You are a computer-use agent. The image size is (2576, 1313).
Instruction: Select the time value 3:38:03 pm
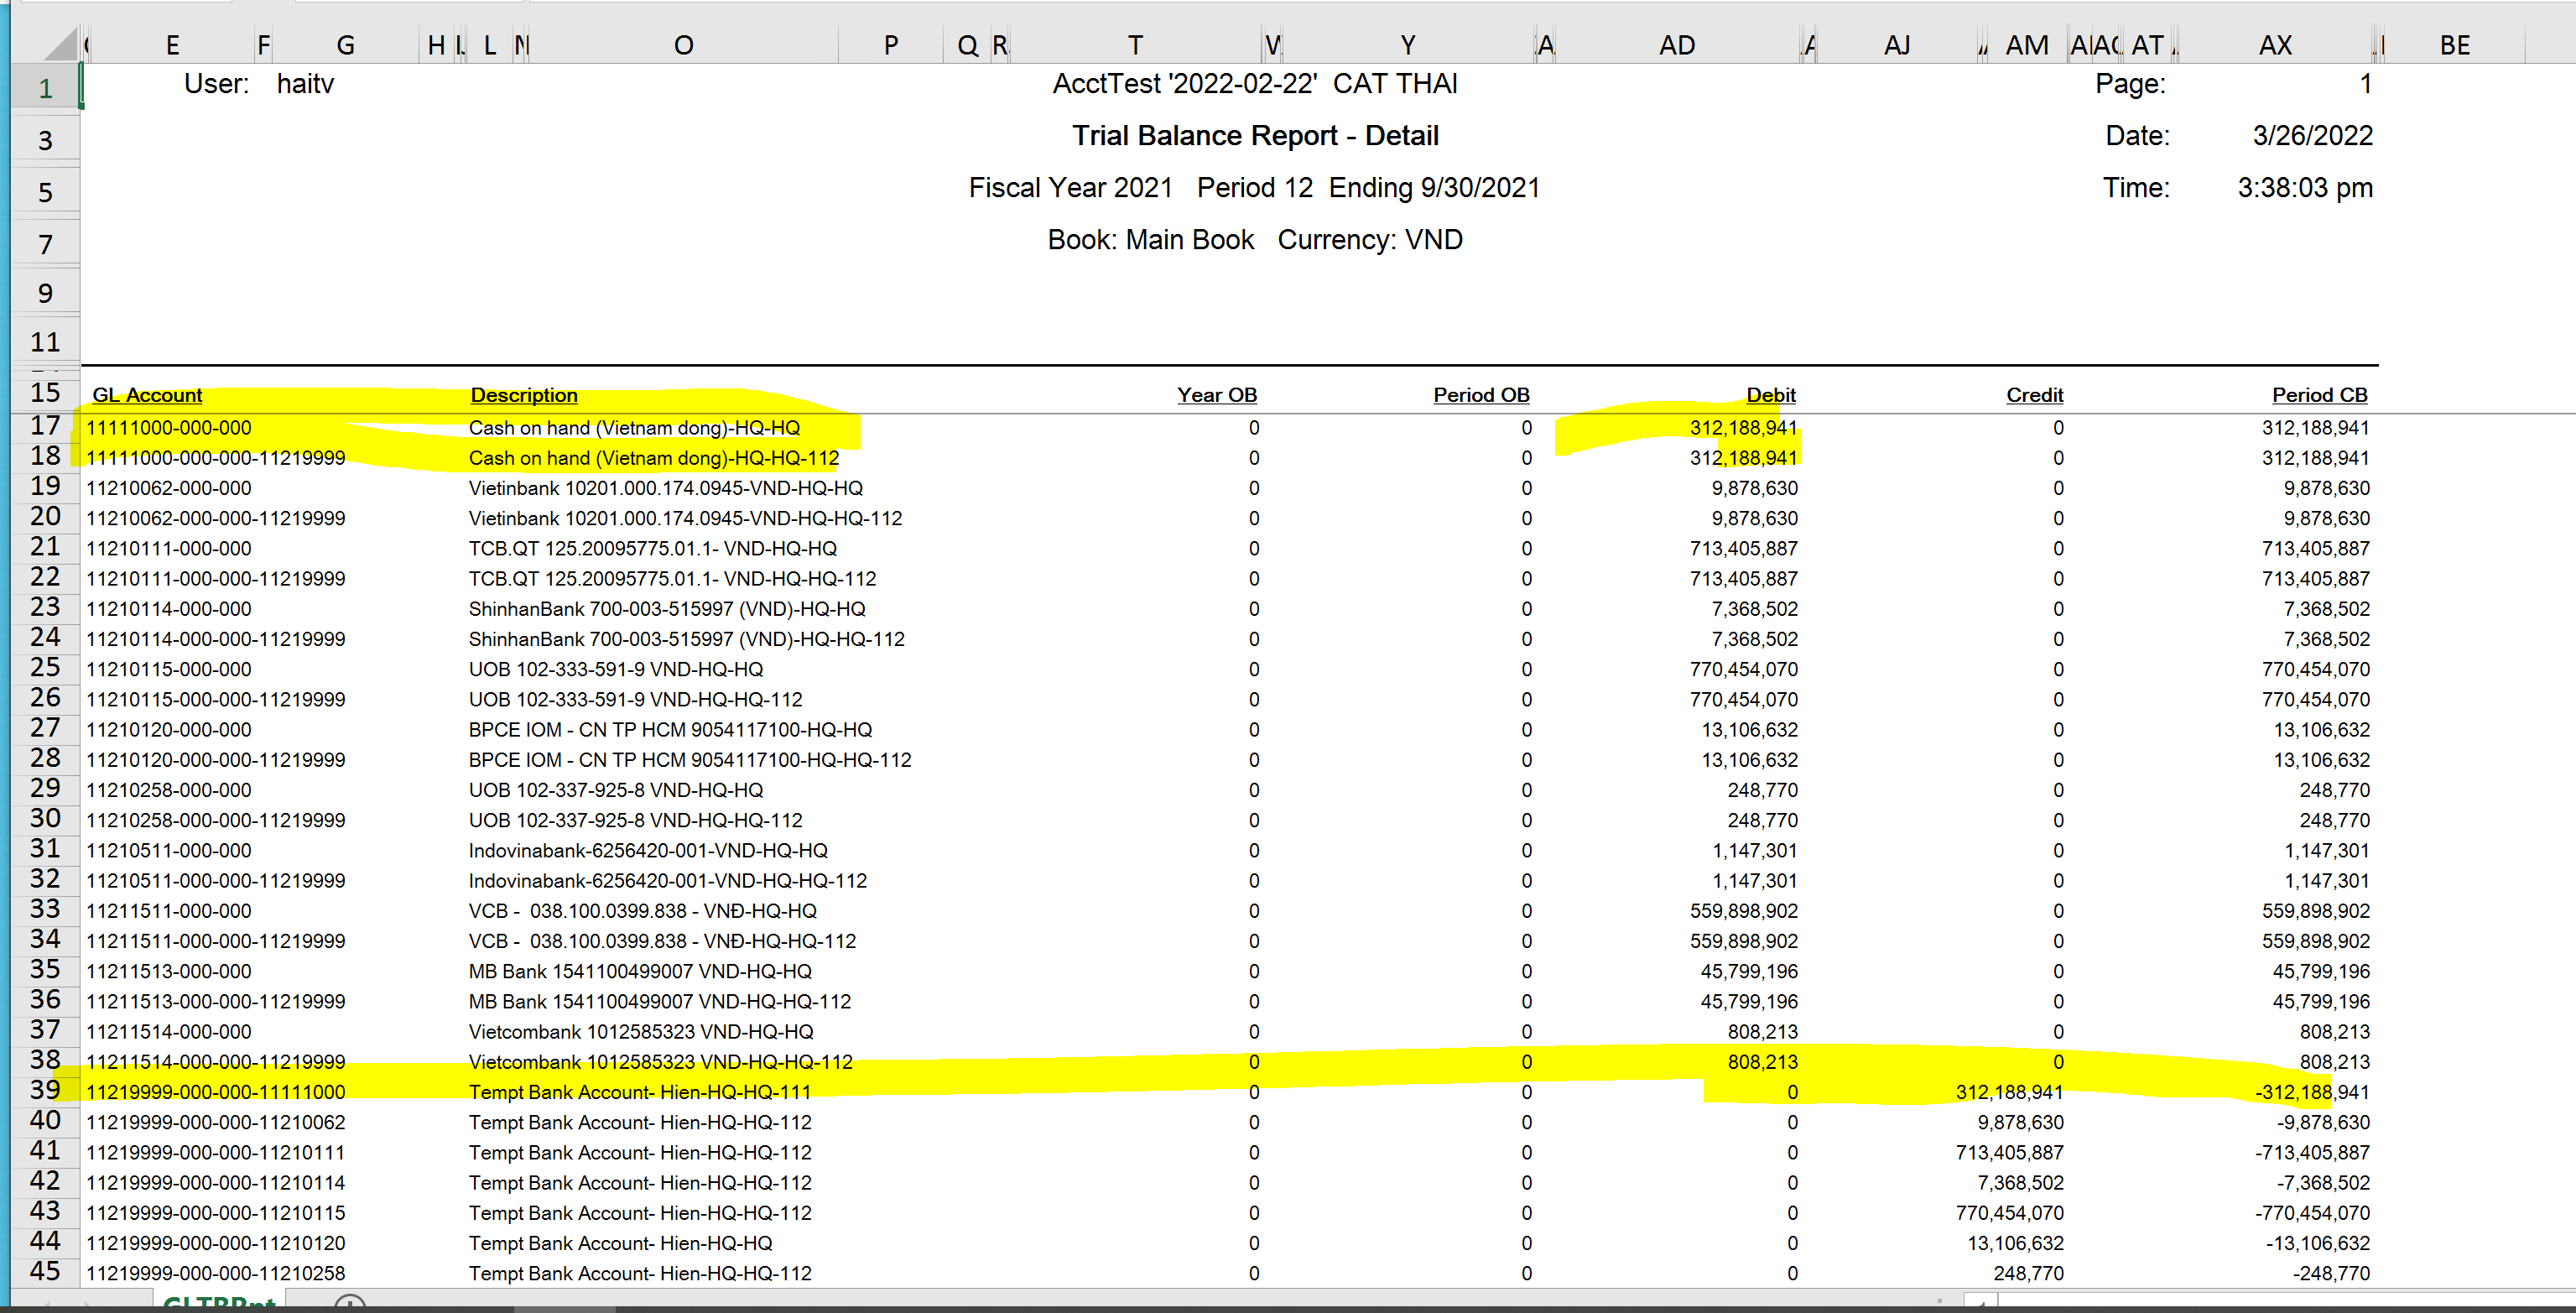pyautogui.click(x=2305, y=188)
